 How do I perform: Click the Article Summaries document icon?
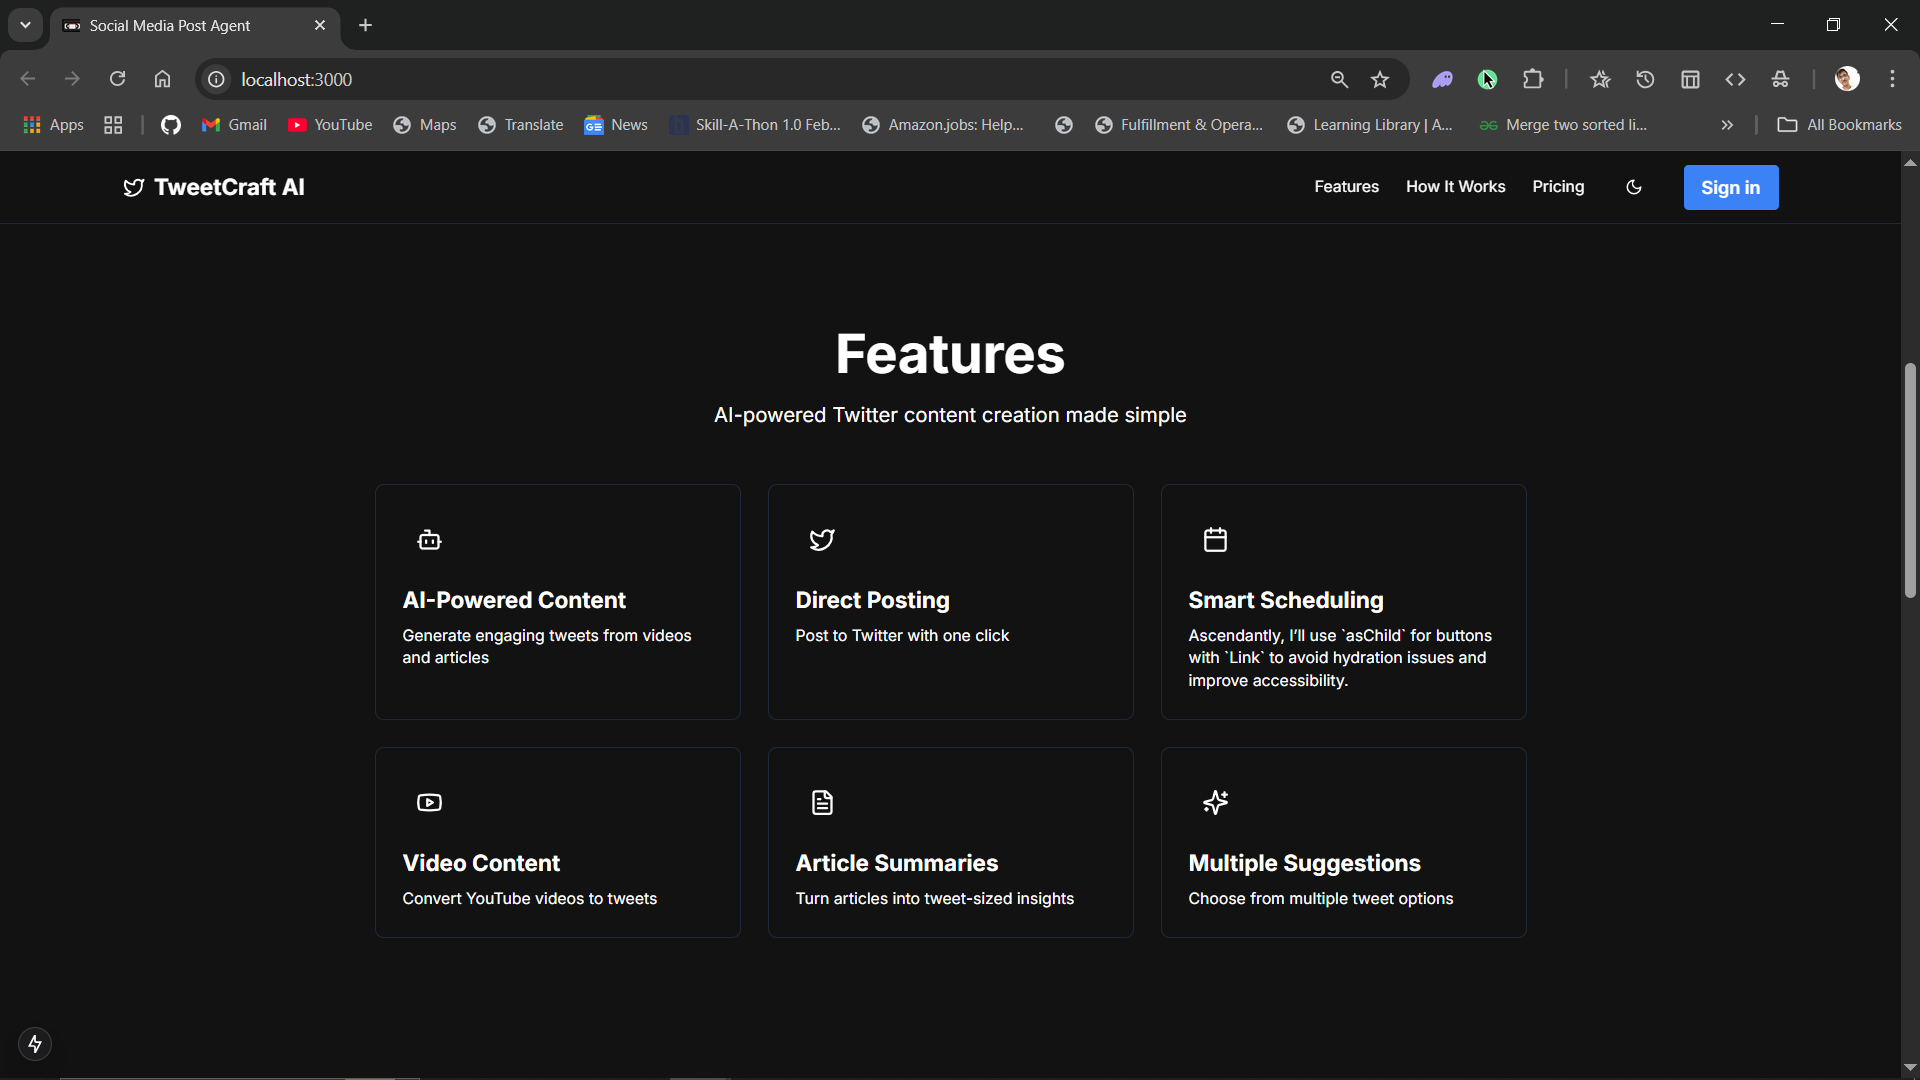tap(822, 803)
